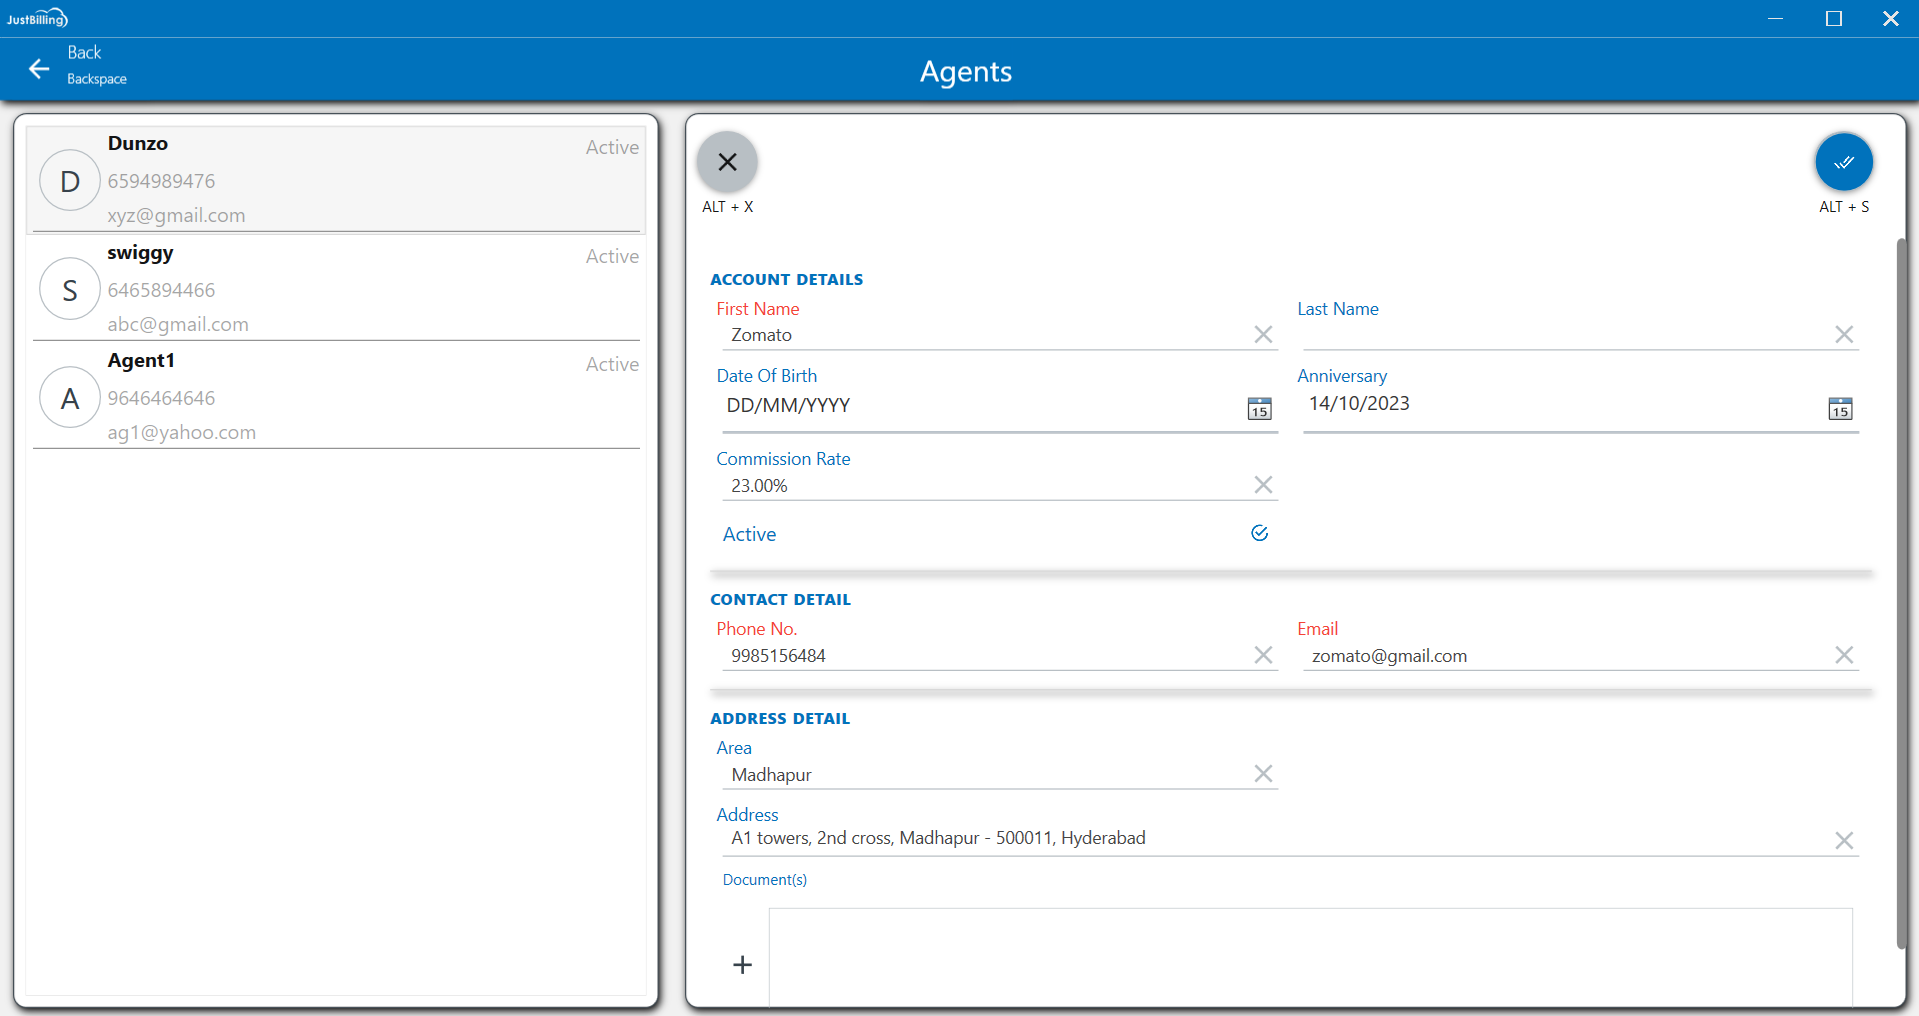Image resolution: width=1919 pixels, height=1016 pixels.
Task: Click the Back arrow icon
Action: click(x=39, y=68)
